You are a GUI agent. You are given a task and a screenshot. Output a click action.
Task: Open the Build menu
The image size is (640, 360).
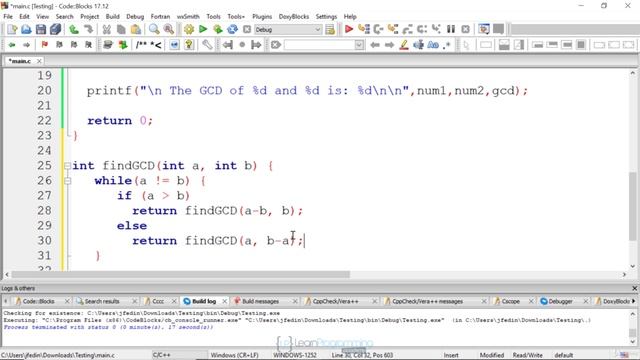pyautogui.click(x=112, y=16)
